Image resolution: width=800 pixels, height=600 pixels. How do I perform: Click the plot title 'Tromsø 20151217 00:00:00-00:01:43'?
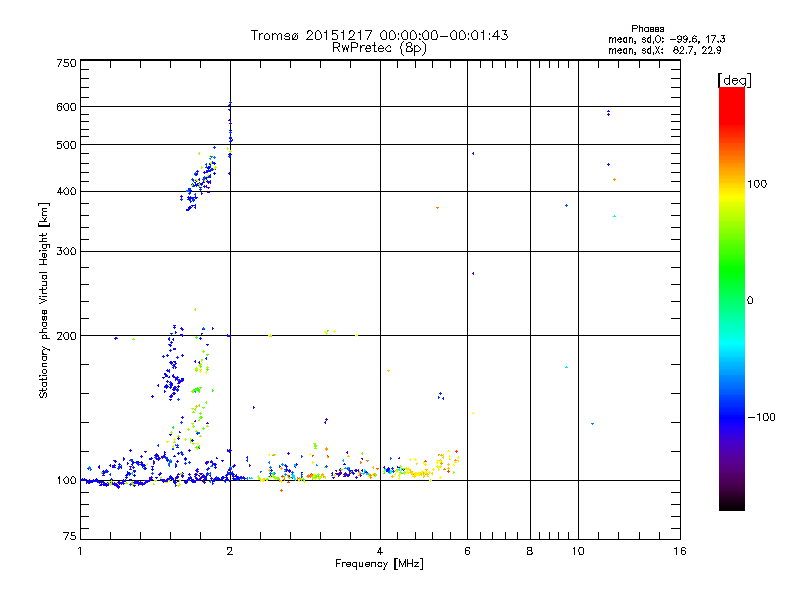(379, 35)
